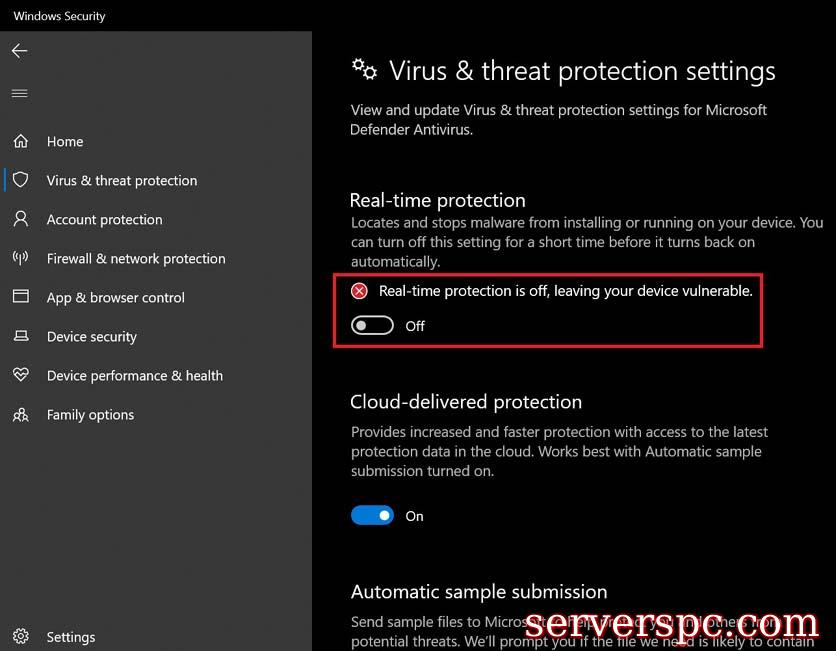Click the Settings gear icon
This screenshot has height=651, width=836.
21,637
